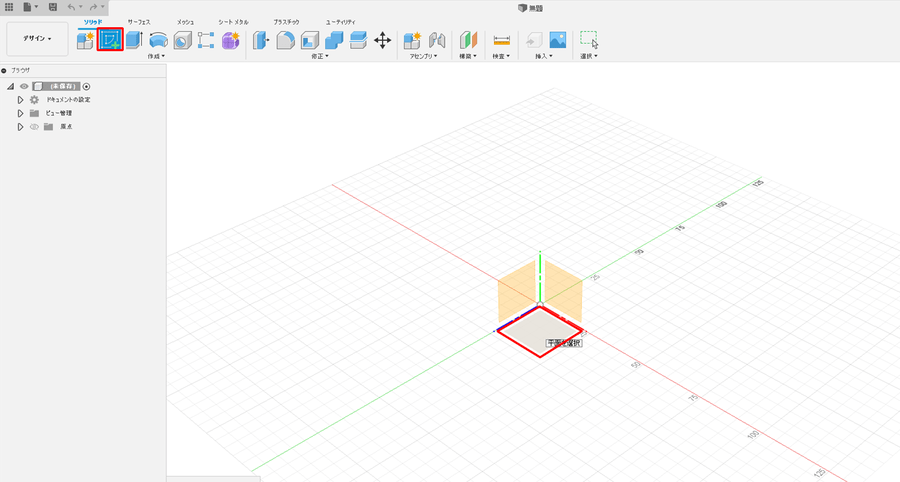Image resolution: width=900 pixels, height=482 pixels.
Task: Switch to the プラスチック tab
Action: (286, 22)
